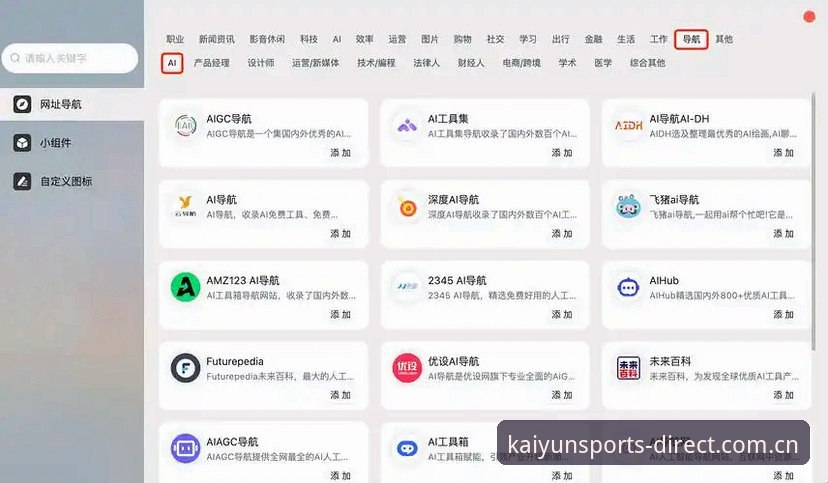Click the AIAGC导航 purple icon
The height and width of the screenshot is (483, 828).
185,449
